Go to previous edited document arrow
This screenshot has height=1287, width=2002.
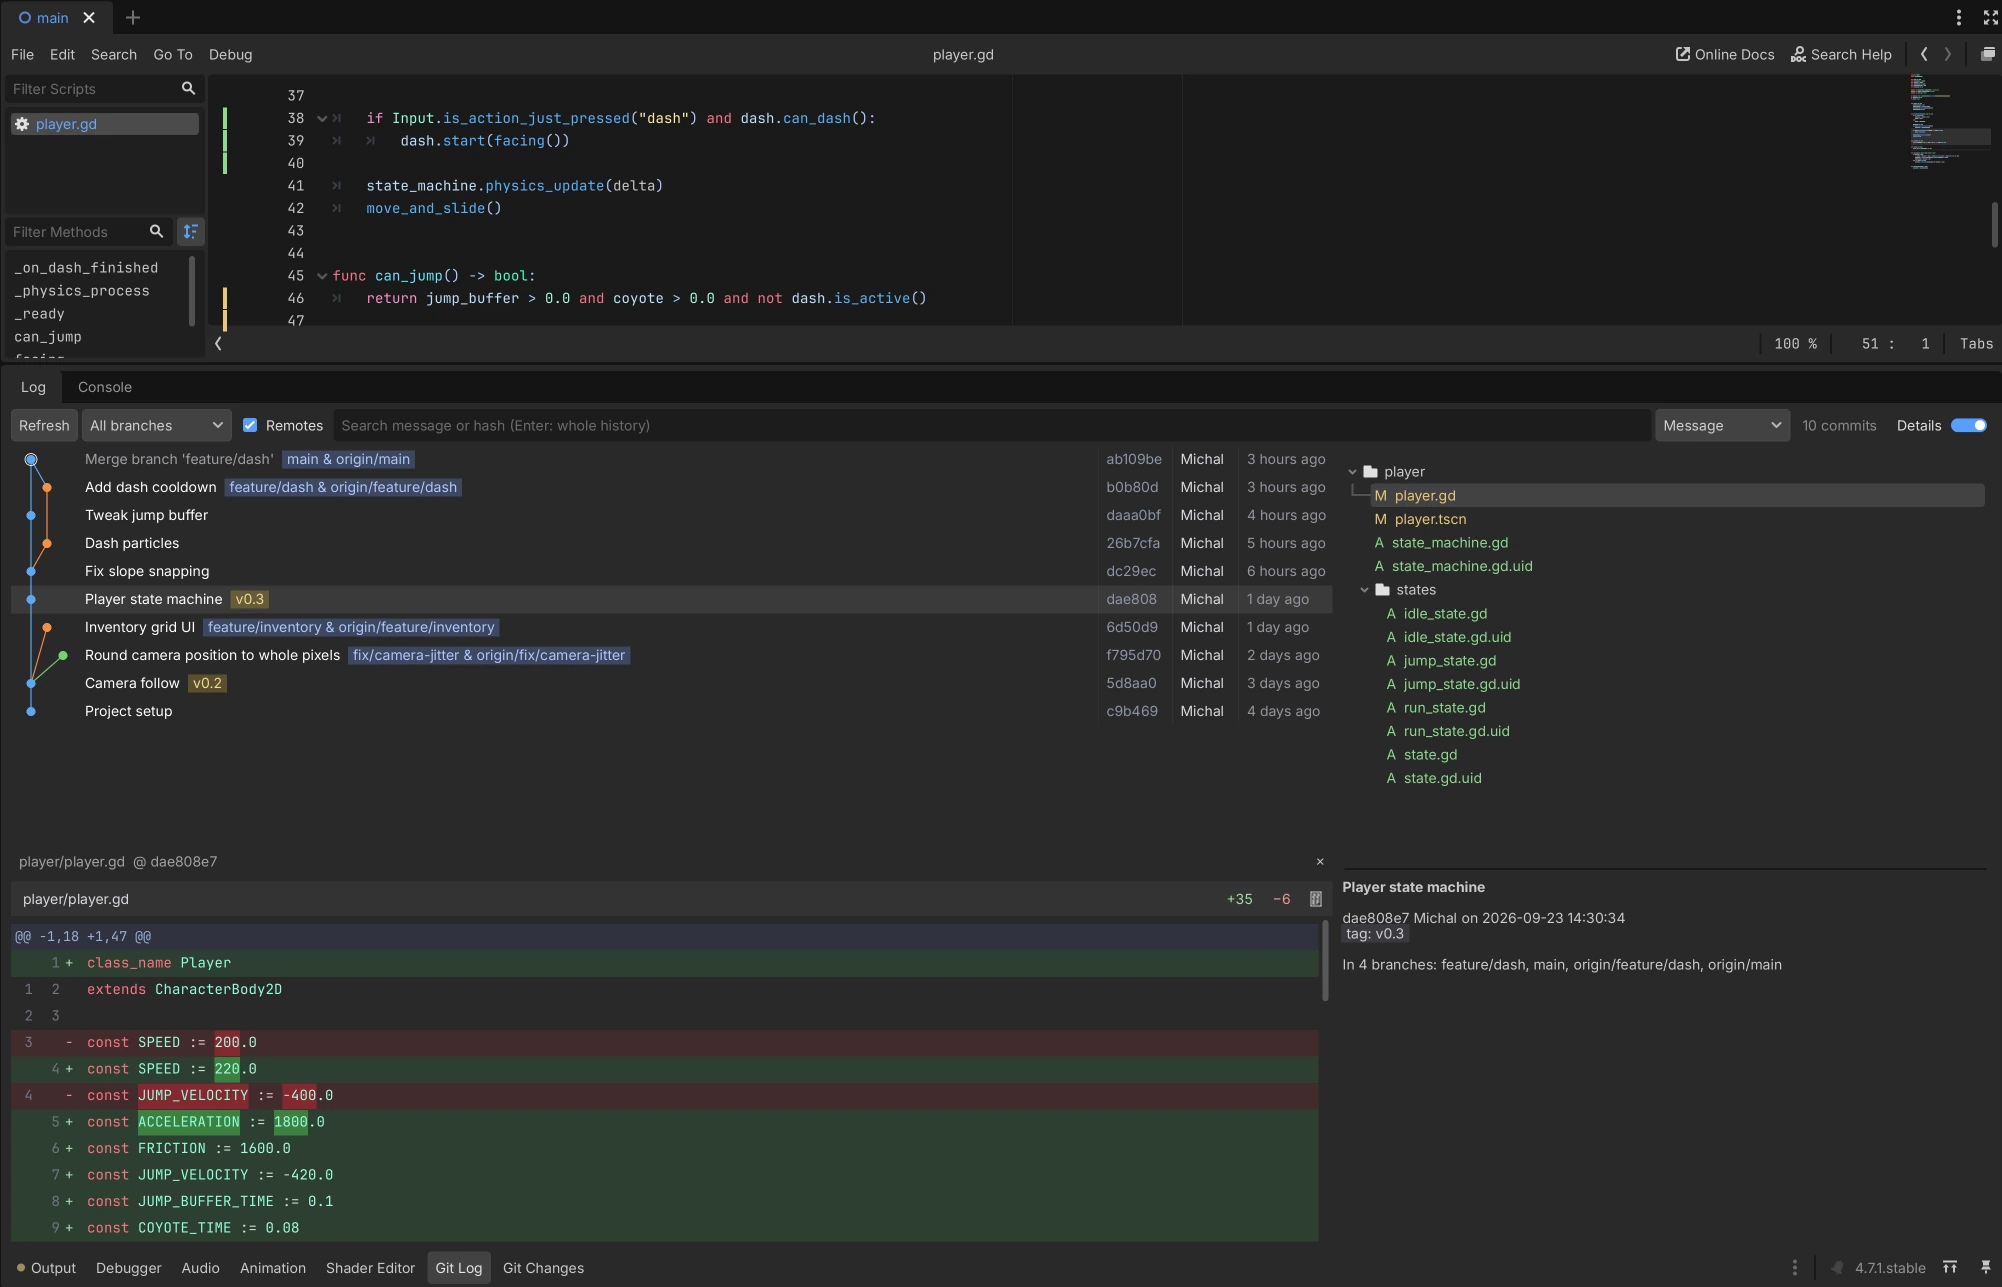point(1924,55)
